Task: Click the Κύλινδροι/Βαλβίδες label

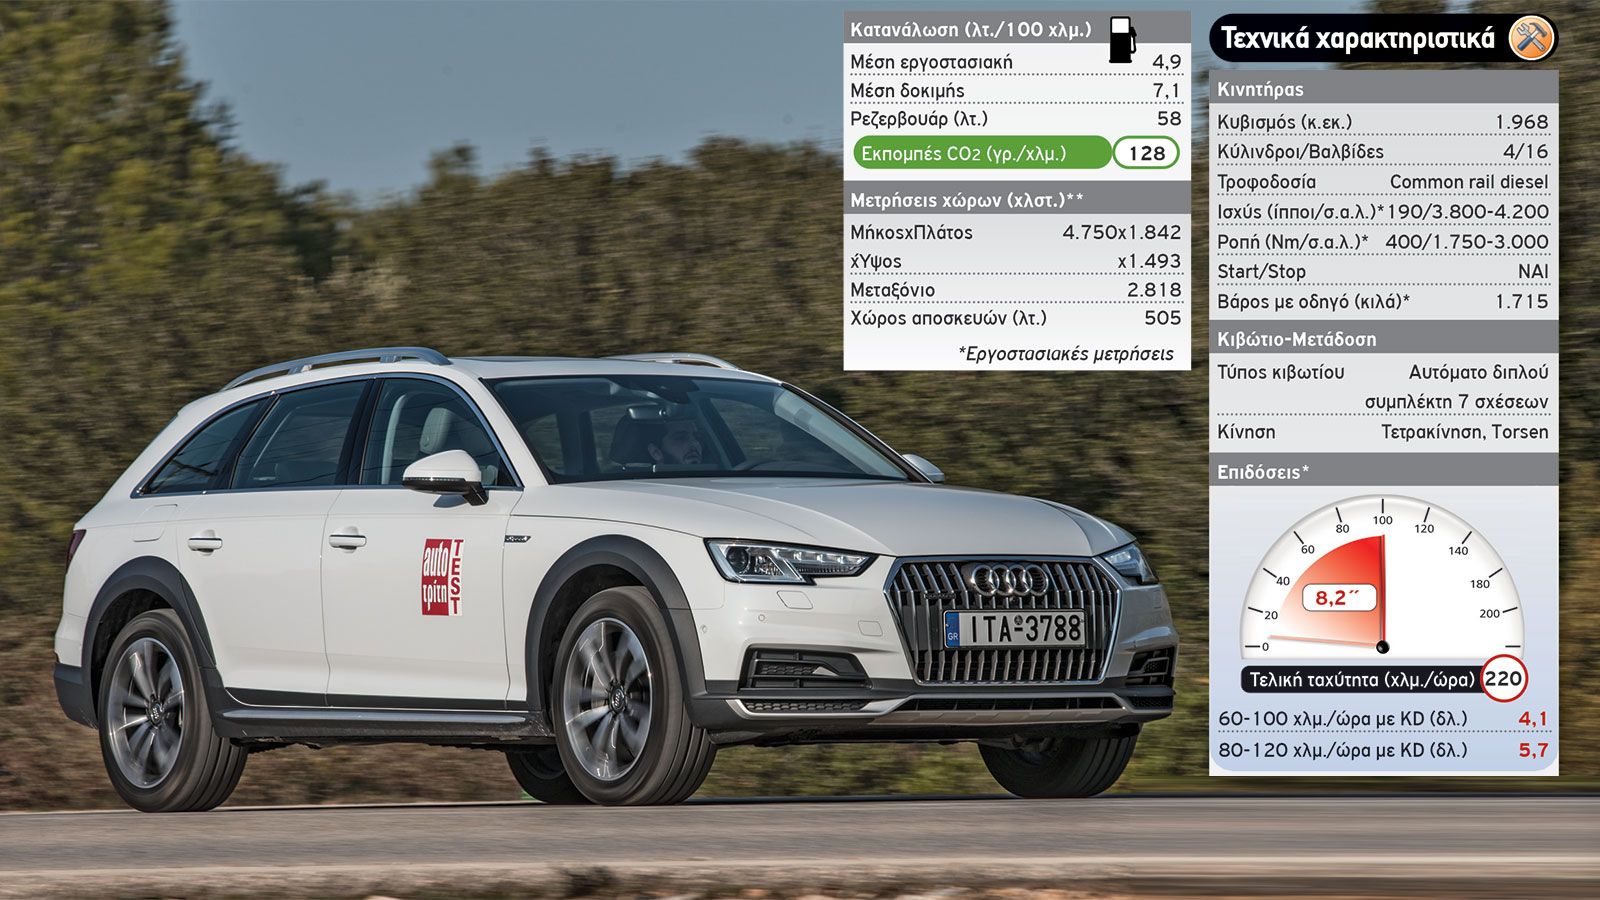Action: [x=1300, y=152]
